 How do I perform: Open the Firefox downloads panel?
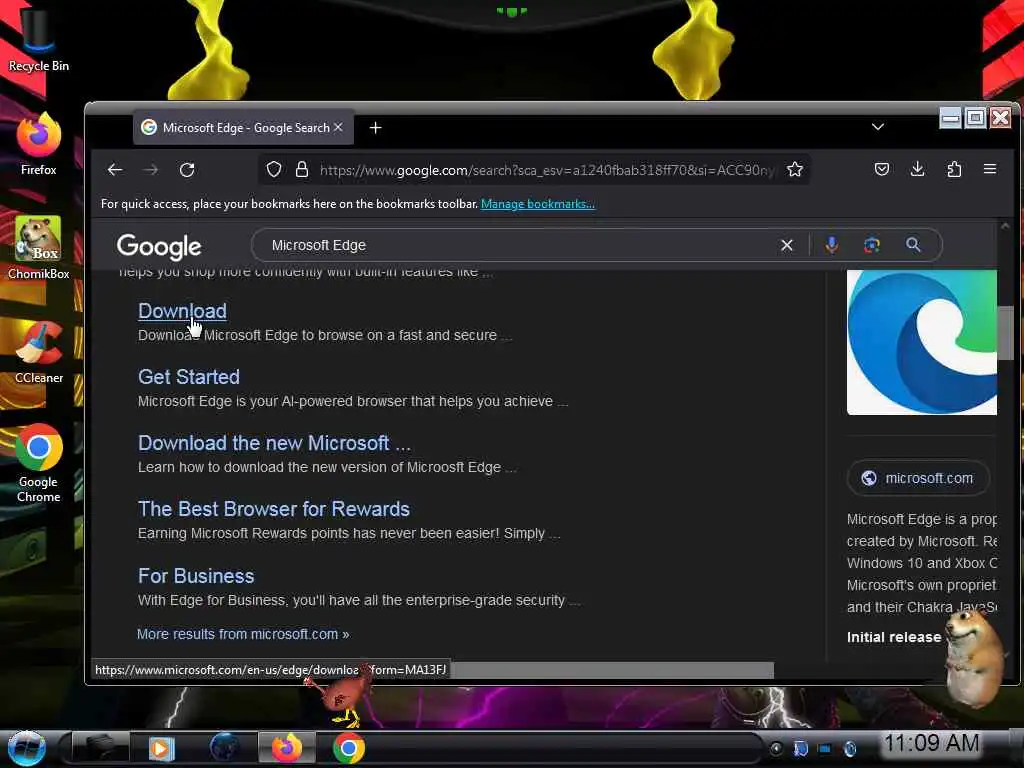pyautogui.click(x=918, y=170)
